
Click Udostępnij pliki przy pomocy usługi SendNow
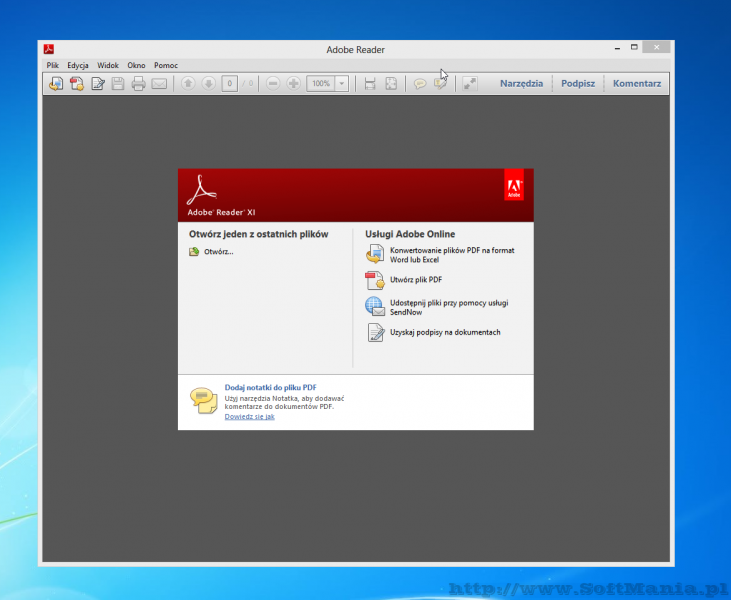[449, 307]
